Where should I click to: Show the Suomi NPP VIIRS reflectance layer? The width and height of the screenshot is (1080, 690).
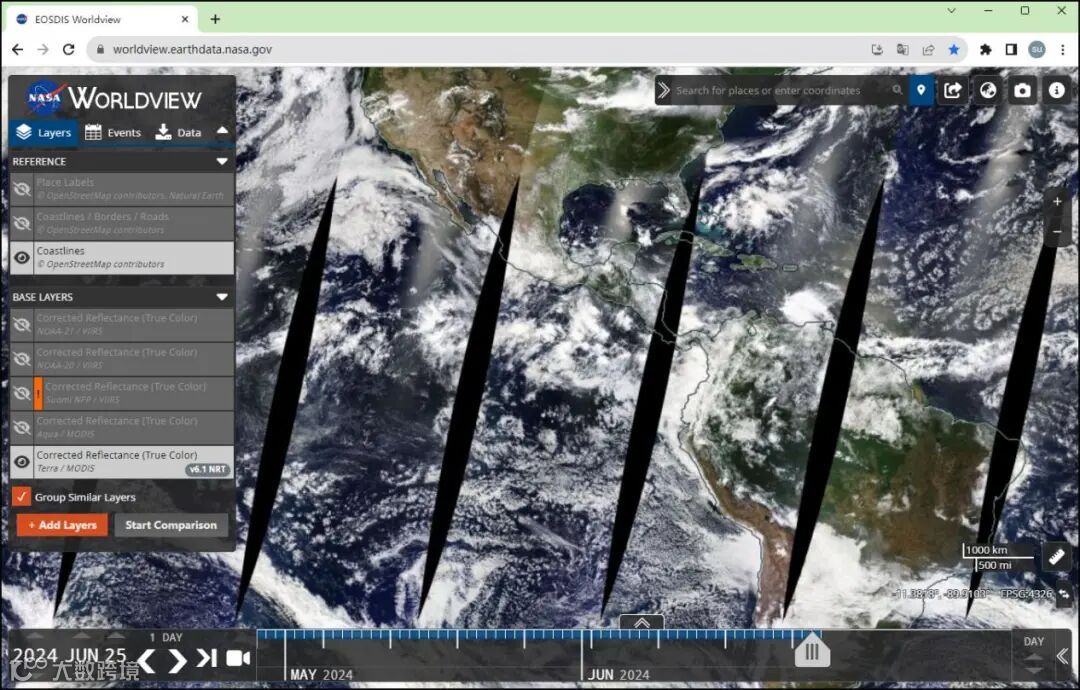22,393
